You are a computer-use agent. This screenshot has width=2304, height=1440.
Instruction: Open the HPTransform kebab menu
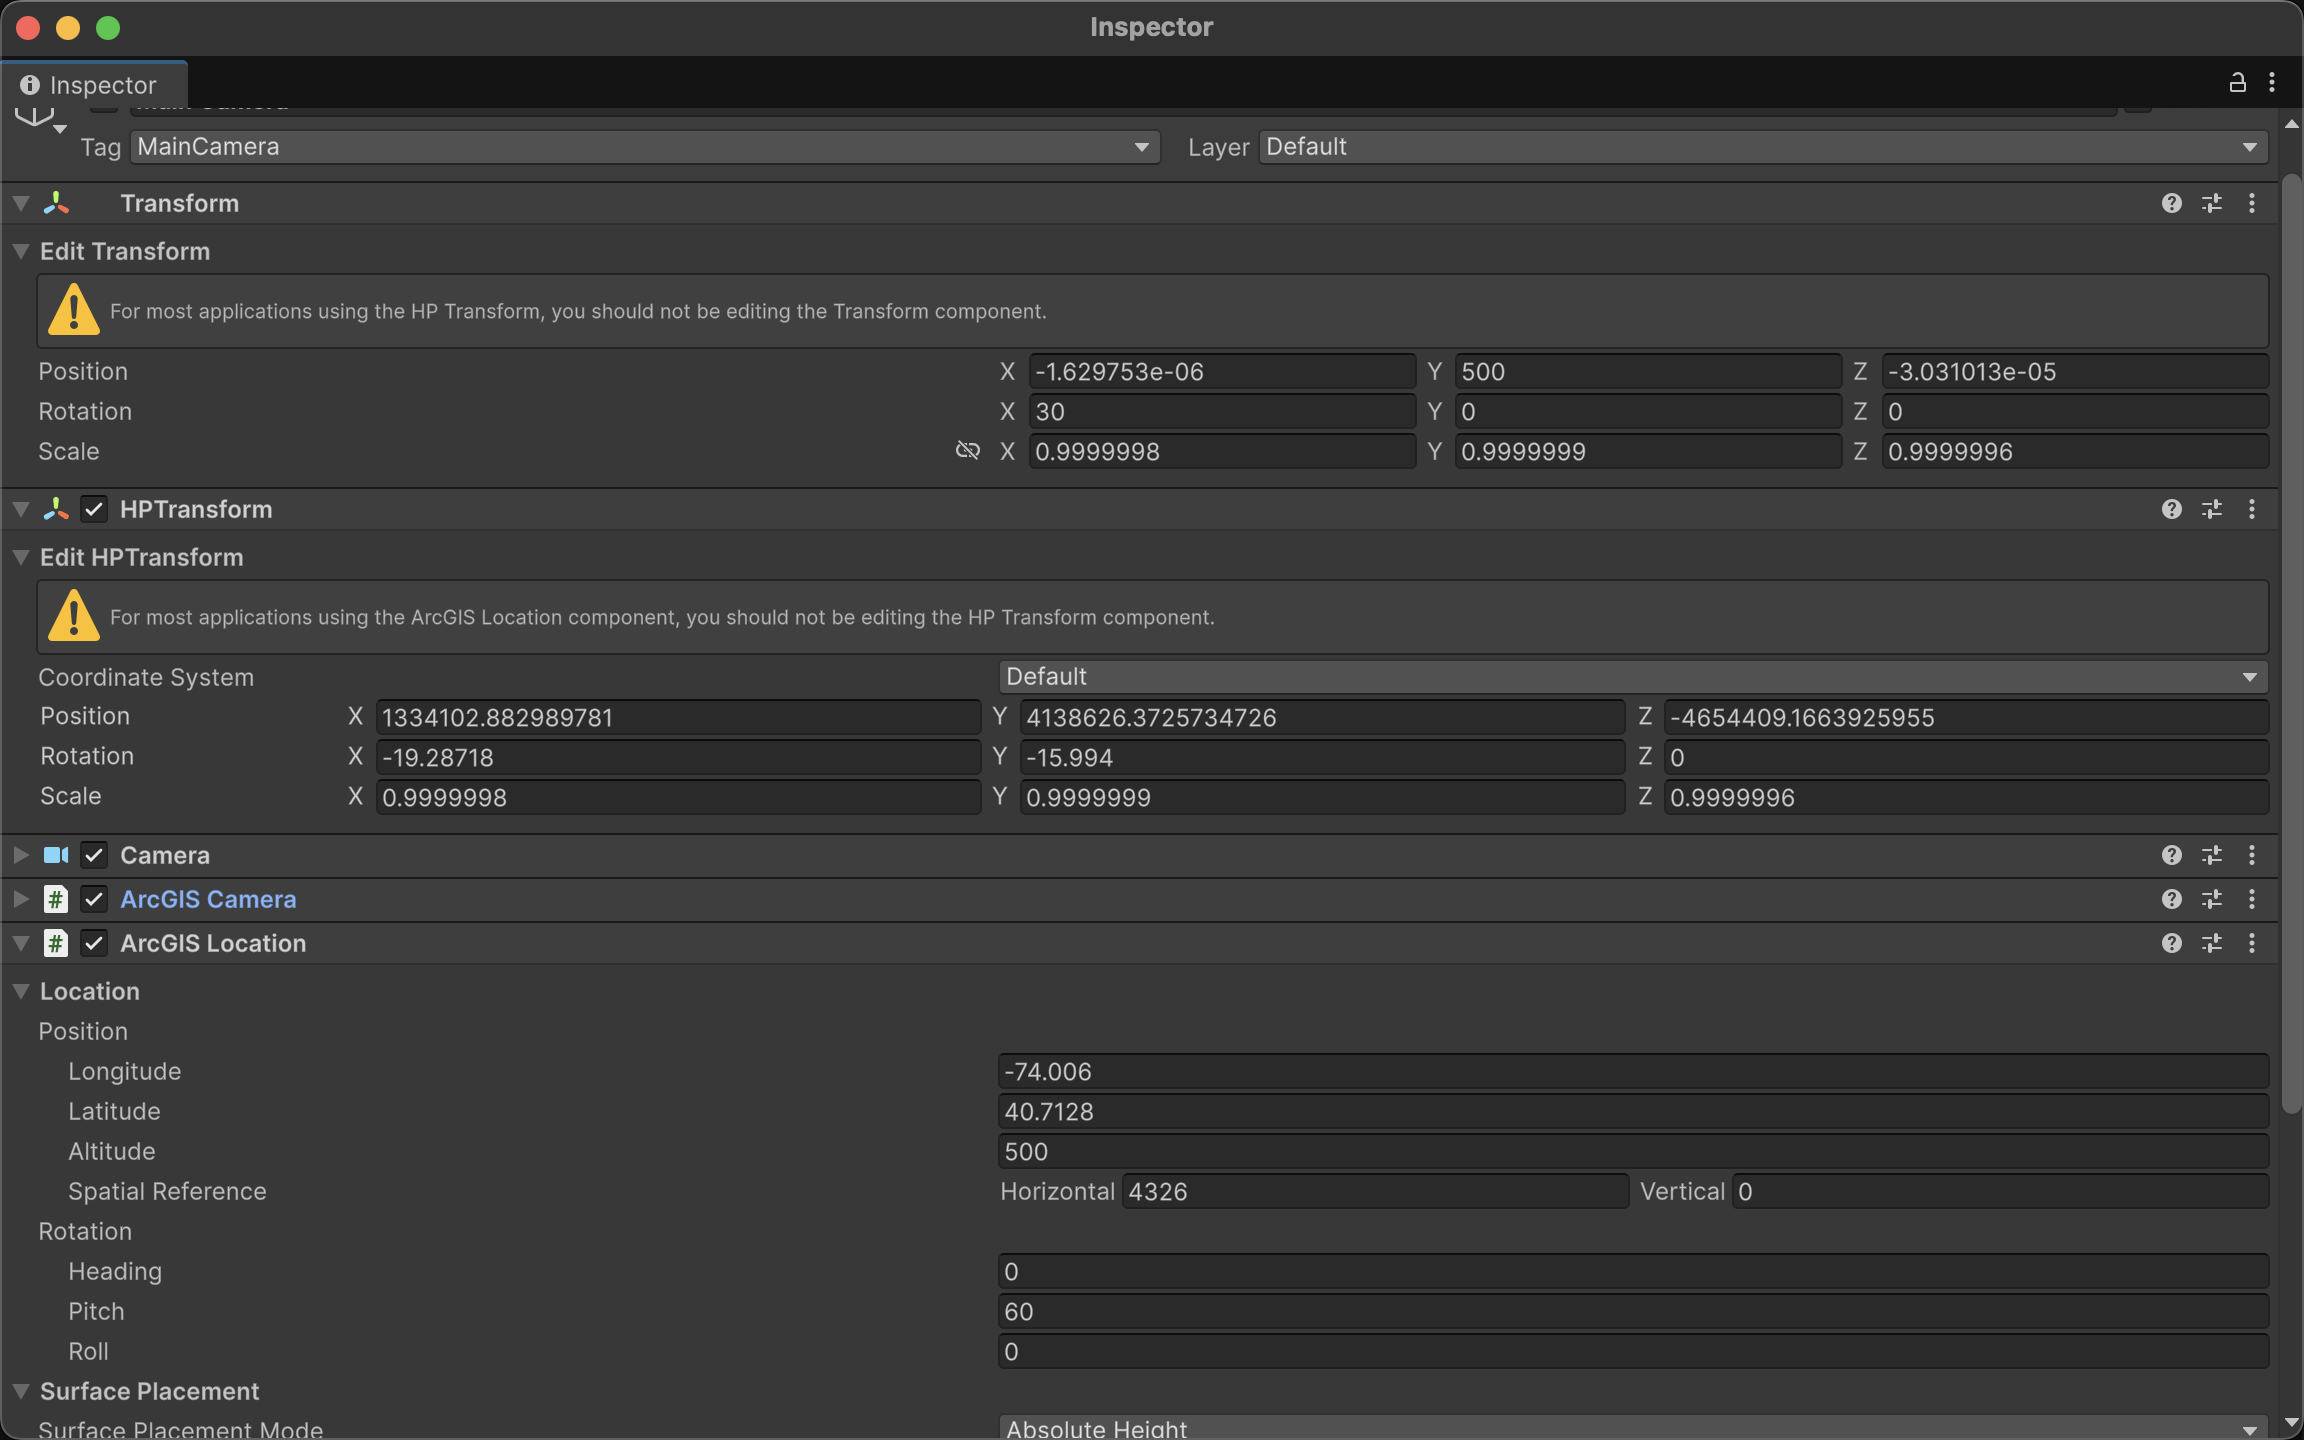click(2251, 509)
